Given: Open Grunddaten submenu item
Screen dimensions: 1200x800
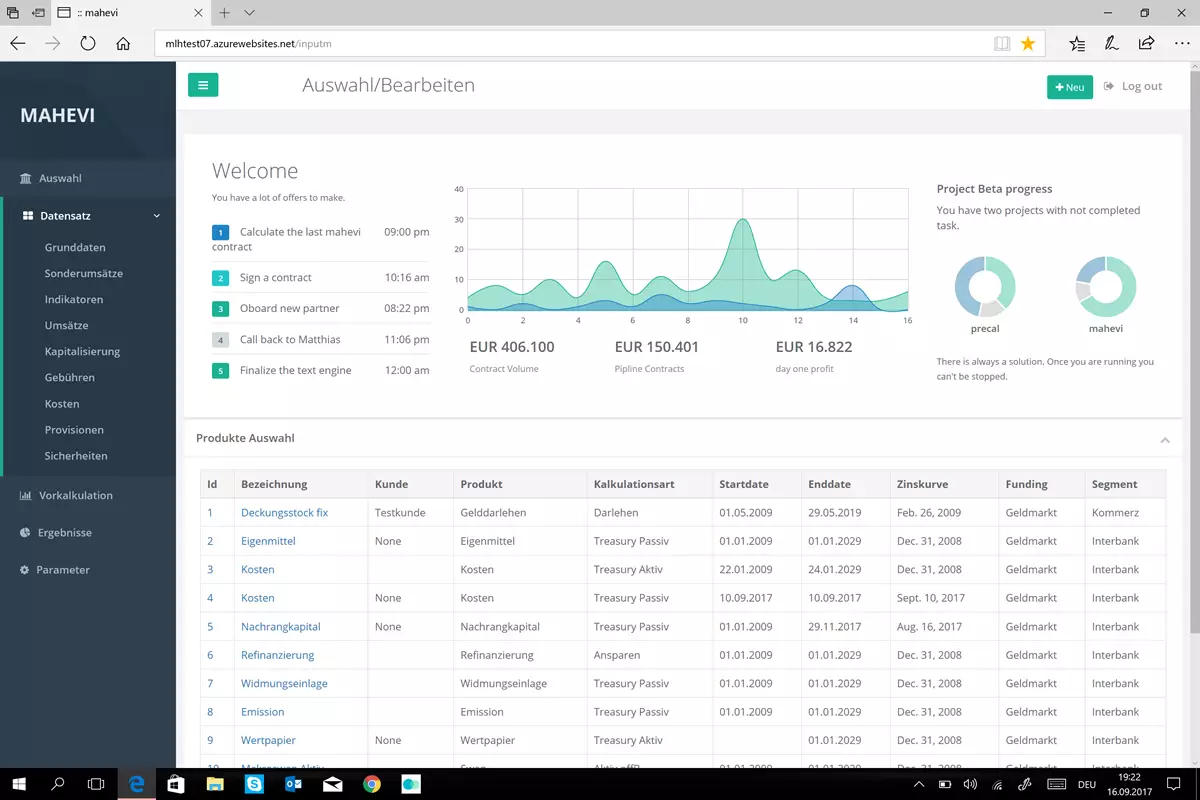Looking at the screenshot, I should 75,247.
